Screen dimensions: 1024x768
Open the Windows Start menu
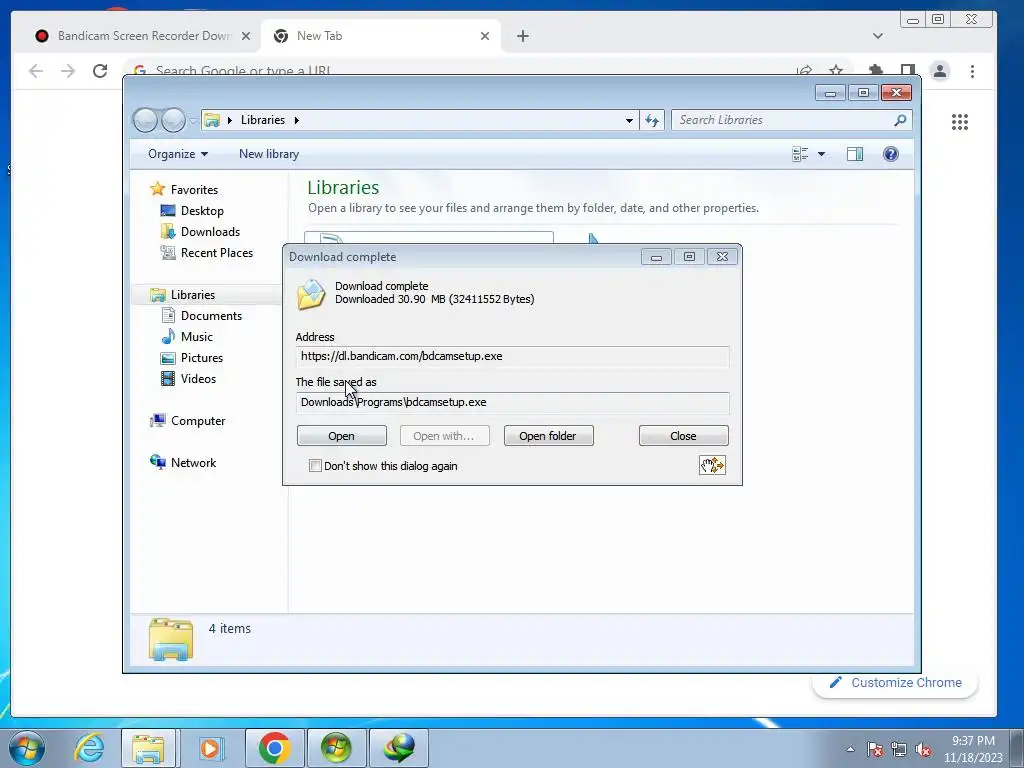pyautogui.click(x=26, y=748)
